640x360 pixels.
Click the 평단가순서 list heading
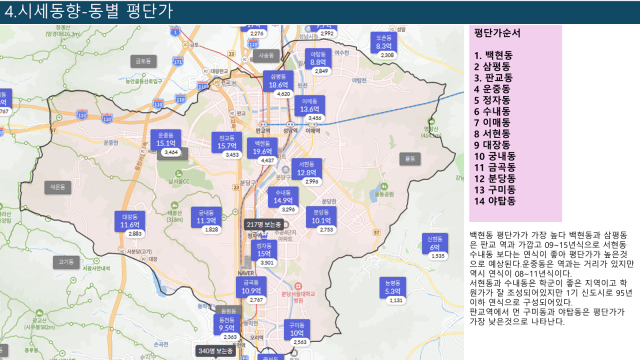[497, 33]
